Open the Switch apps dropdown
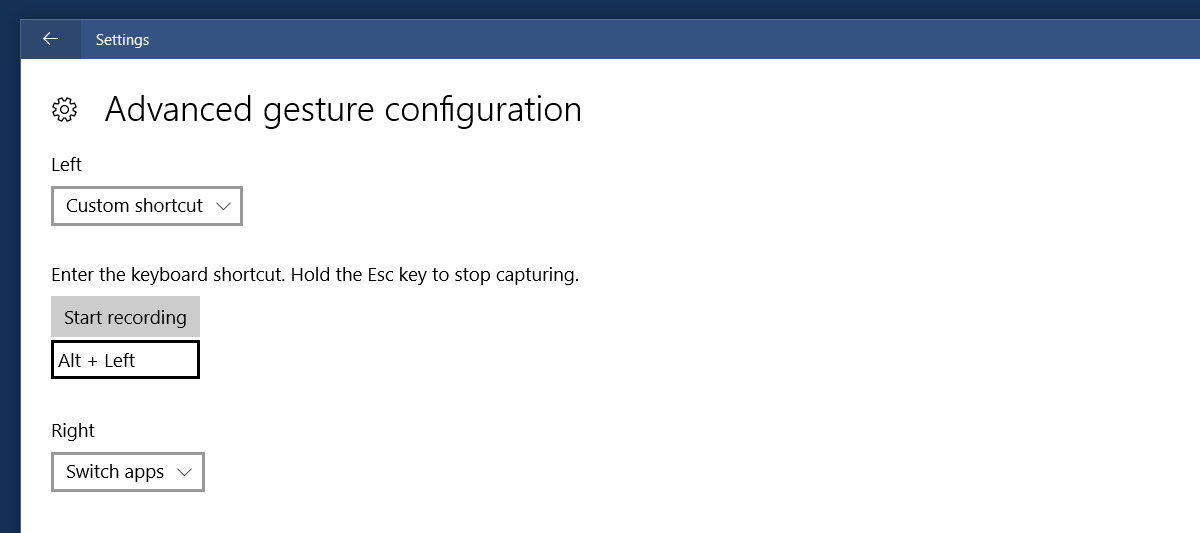The width and height of the screenshot is (1200, 533). coord(127,472)
